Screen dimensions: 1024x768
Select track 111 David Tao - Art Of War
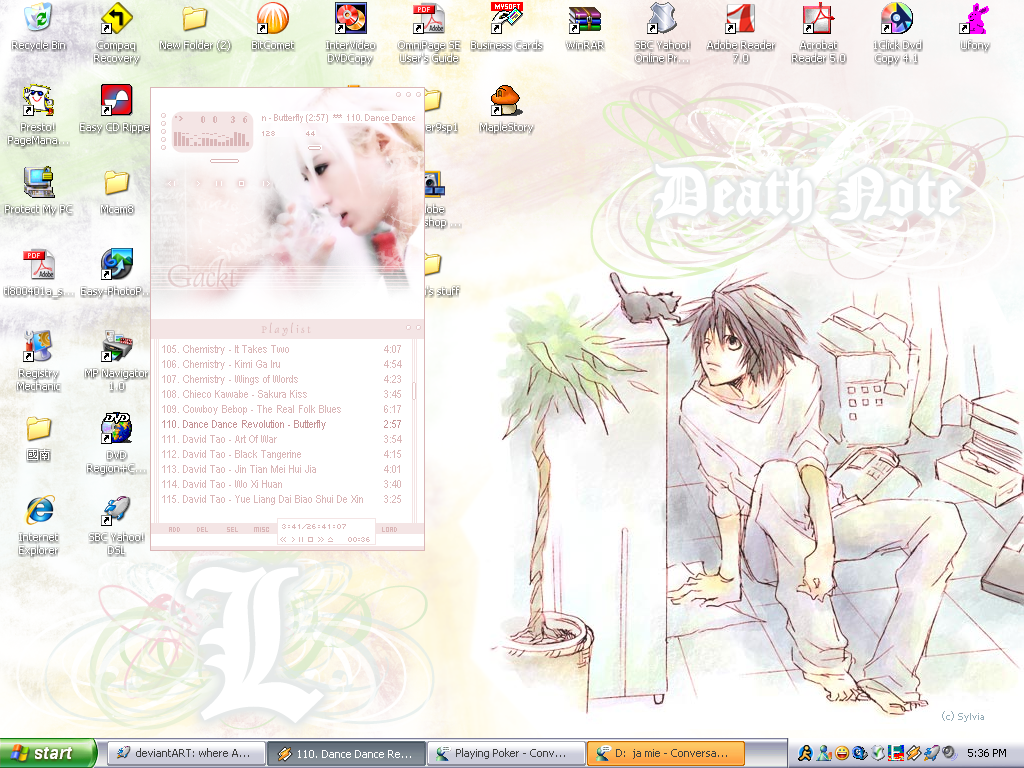tap(281, 440)
